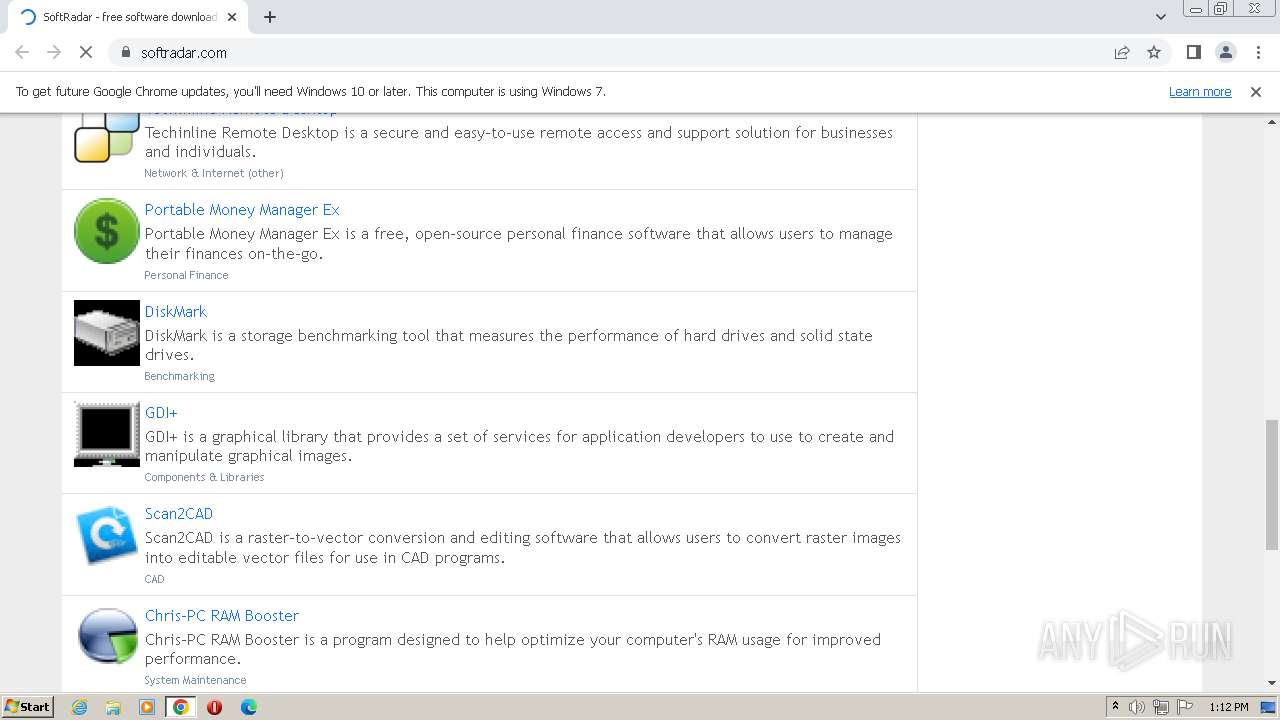Image resolution: width=1280 pixels, height=720 pixels.
Task: Bookmark this tab with the star icon
Action: click(x=1154, y=52)
